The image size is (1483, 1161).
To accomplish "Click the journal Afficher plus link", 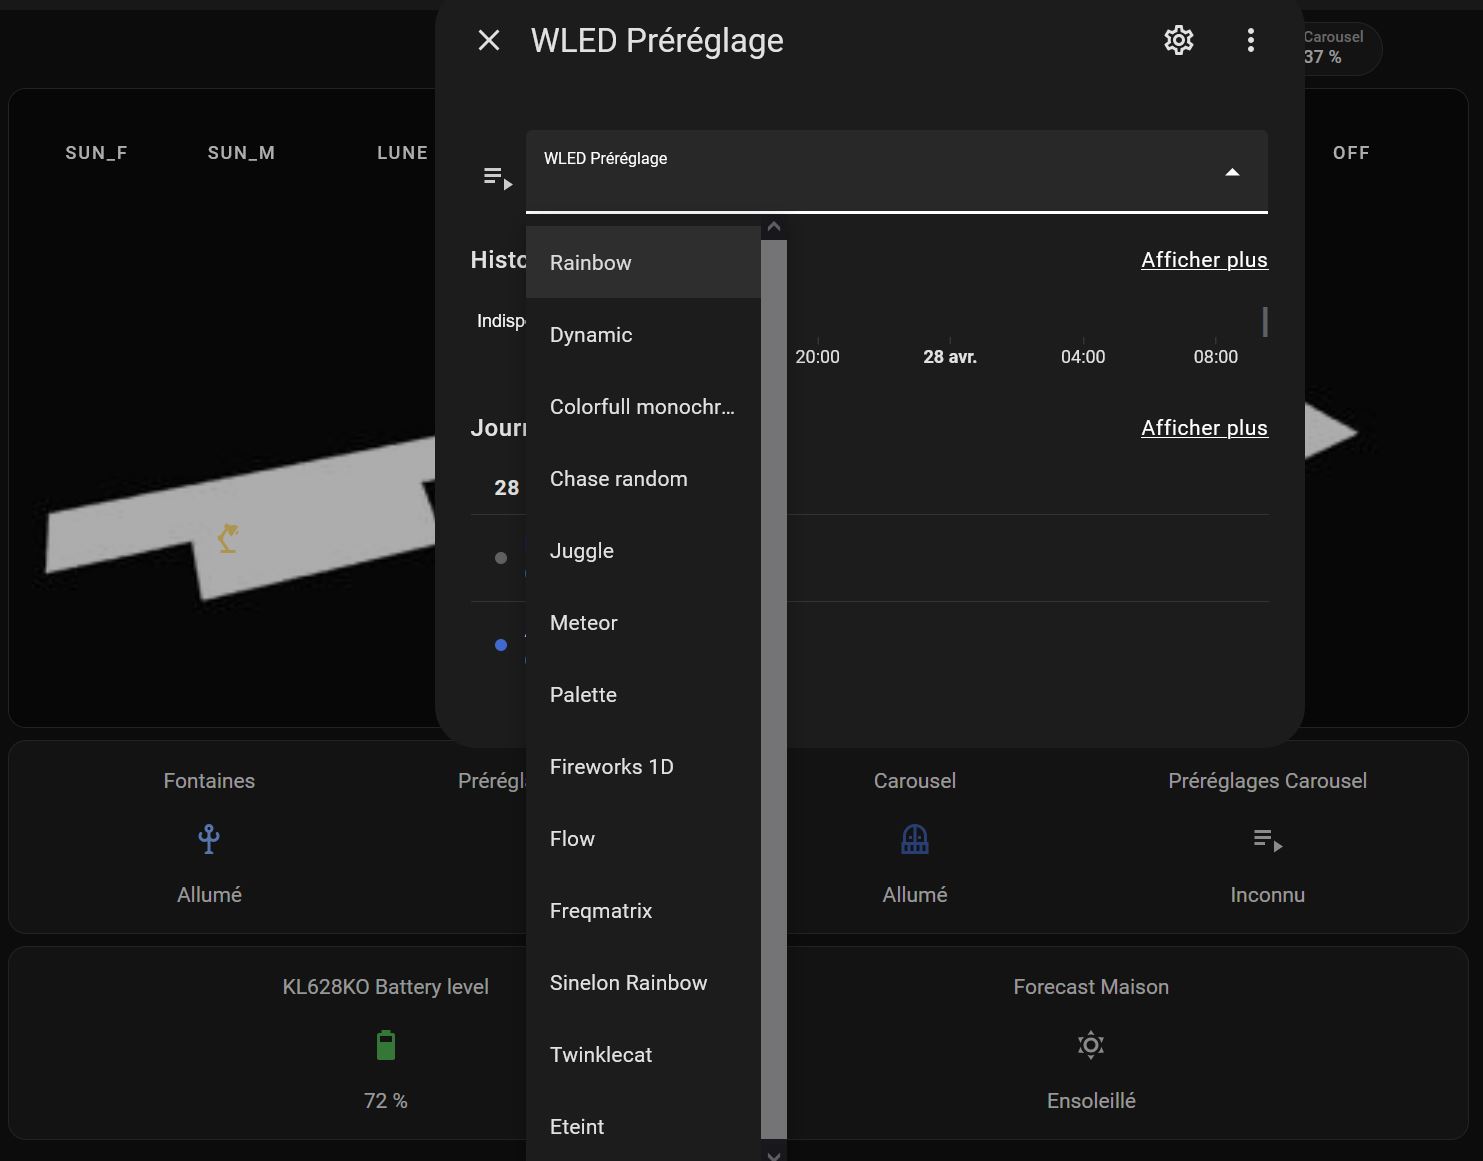I will (1204, 428).
